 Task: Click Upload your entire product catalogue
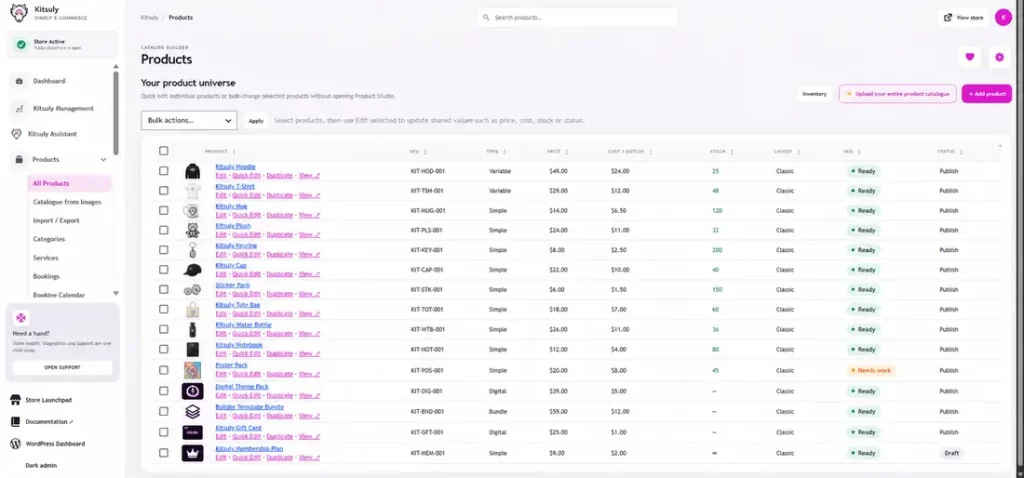[898, 94]
